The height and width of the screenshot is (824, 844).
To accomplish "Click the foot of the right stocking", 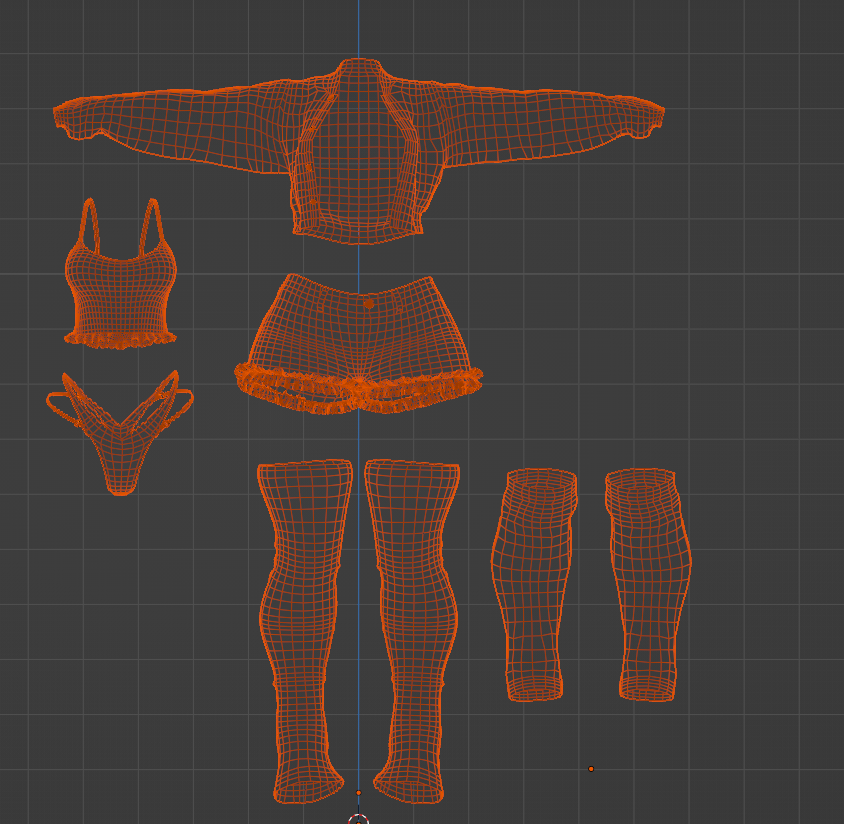I will (409, 783).
